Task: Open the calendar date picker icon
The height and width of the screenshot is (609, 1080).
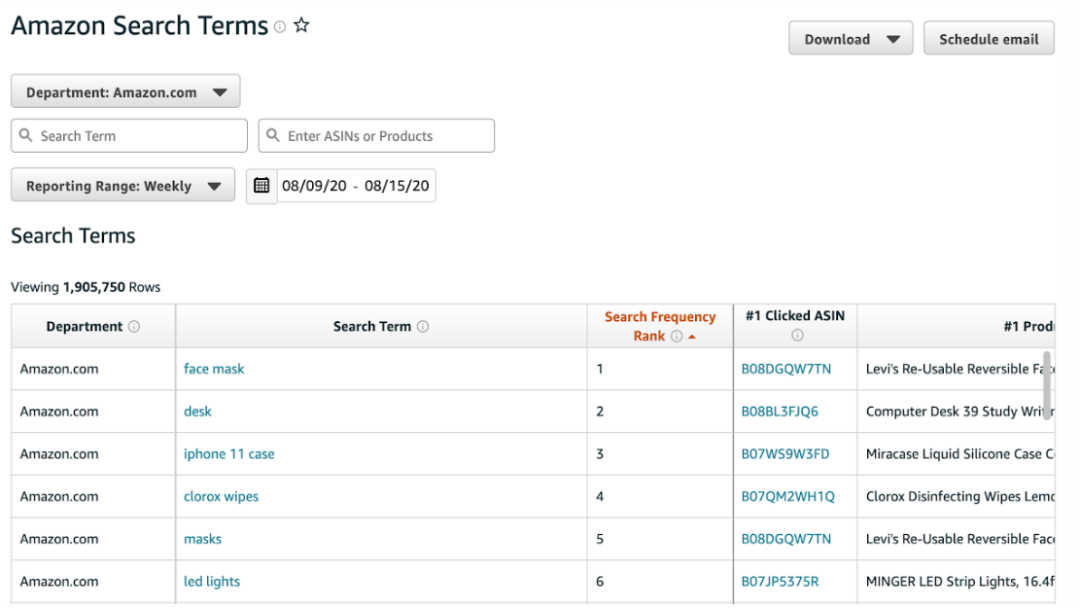Action: click(261, 185)
